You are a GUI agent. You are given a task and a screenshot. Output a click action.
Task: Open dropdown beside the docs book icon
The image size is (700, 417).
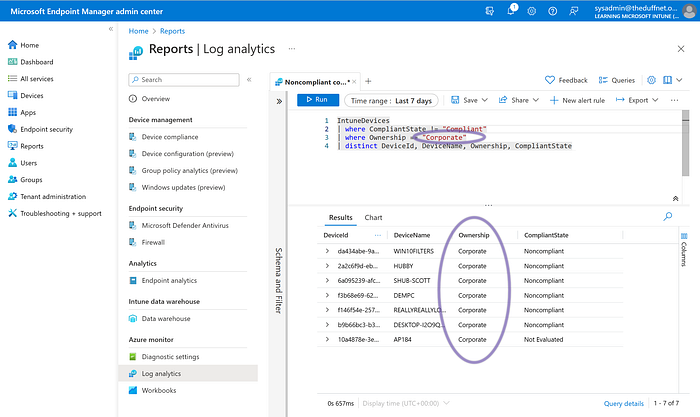[679, 80]
